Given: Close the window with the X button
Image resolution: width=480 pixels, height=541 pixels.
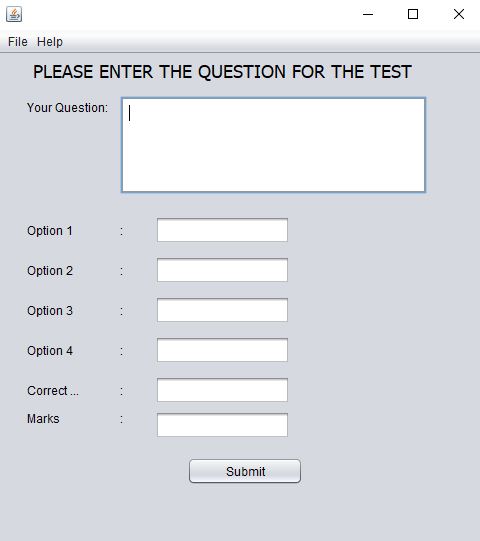Looking at the screenshot, I should click(459, 14).
